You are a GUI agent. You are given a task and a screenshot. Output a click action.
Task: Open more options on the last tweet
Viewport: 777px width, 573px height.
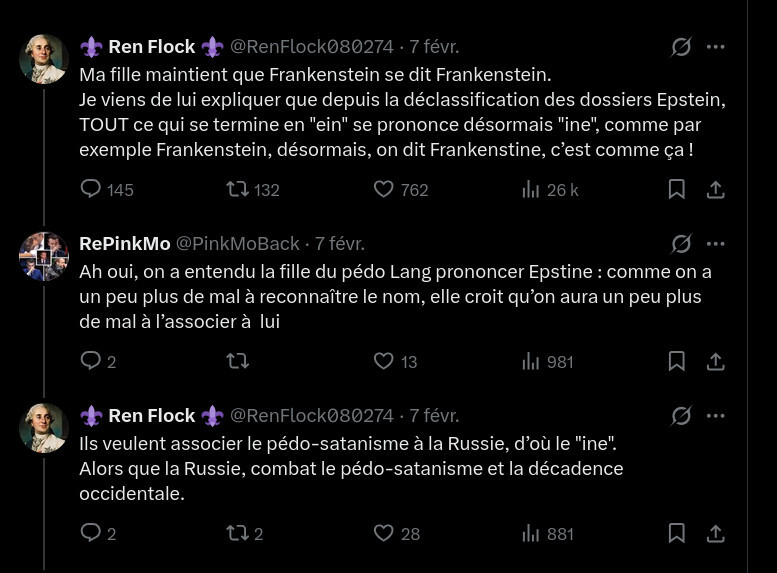point(716,416)
